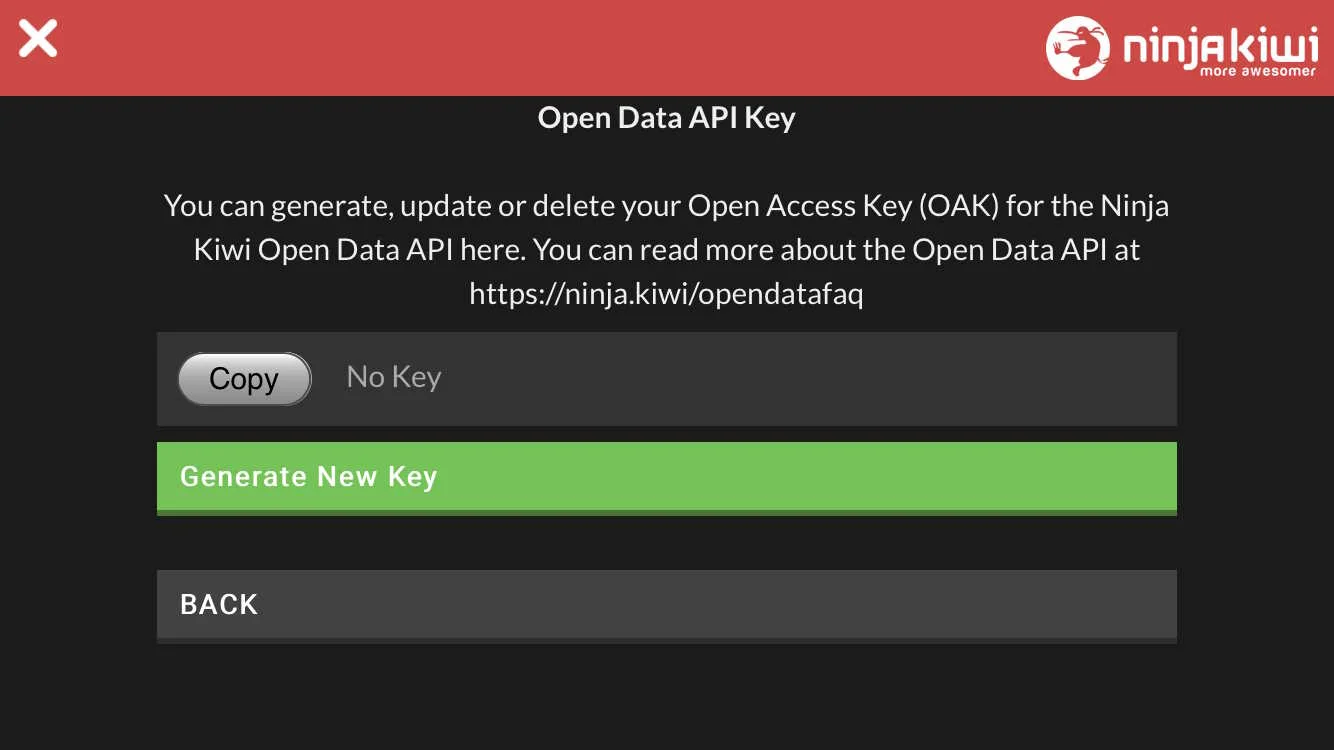The width and height of the screenshot is (1334, 750).
Task: Click the Open Data API Key title
Action: pos(666,118)
